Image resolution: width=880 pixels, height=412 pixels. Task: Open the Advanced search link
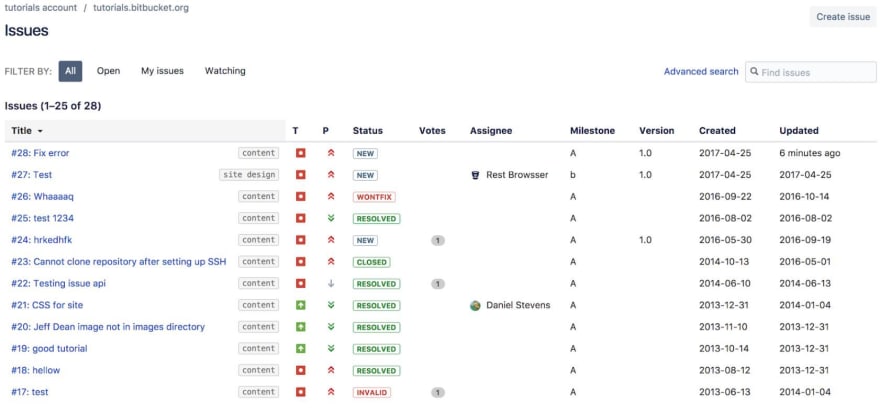pos(701,71)
